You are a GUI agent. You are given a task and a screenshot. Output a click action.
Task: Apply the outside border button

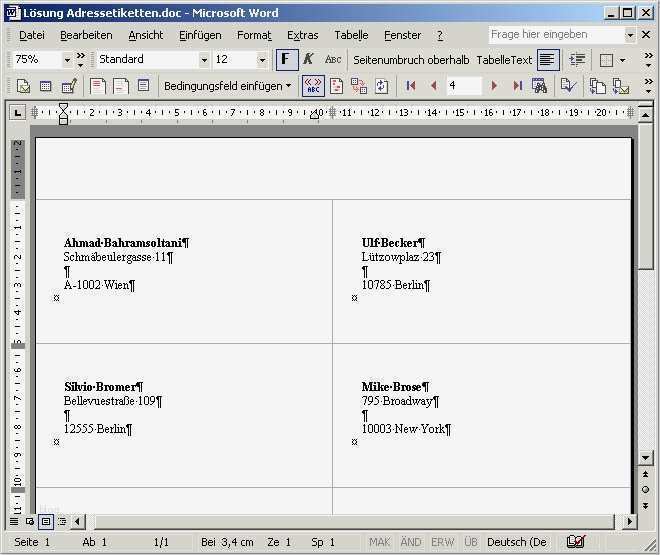(606, 60)
